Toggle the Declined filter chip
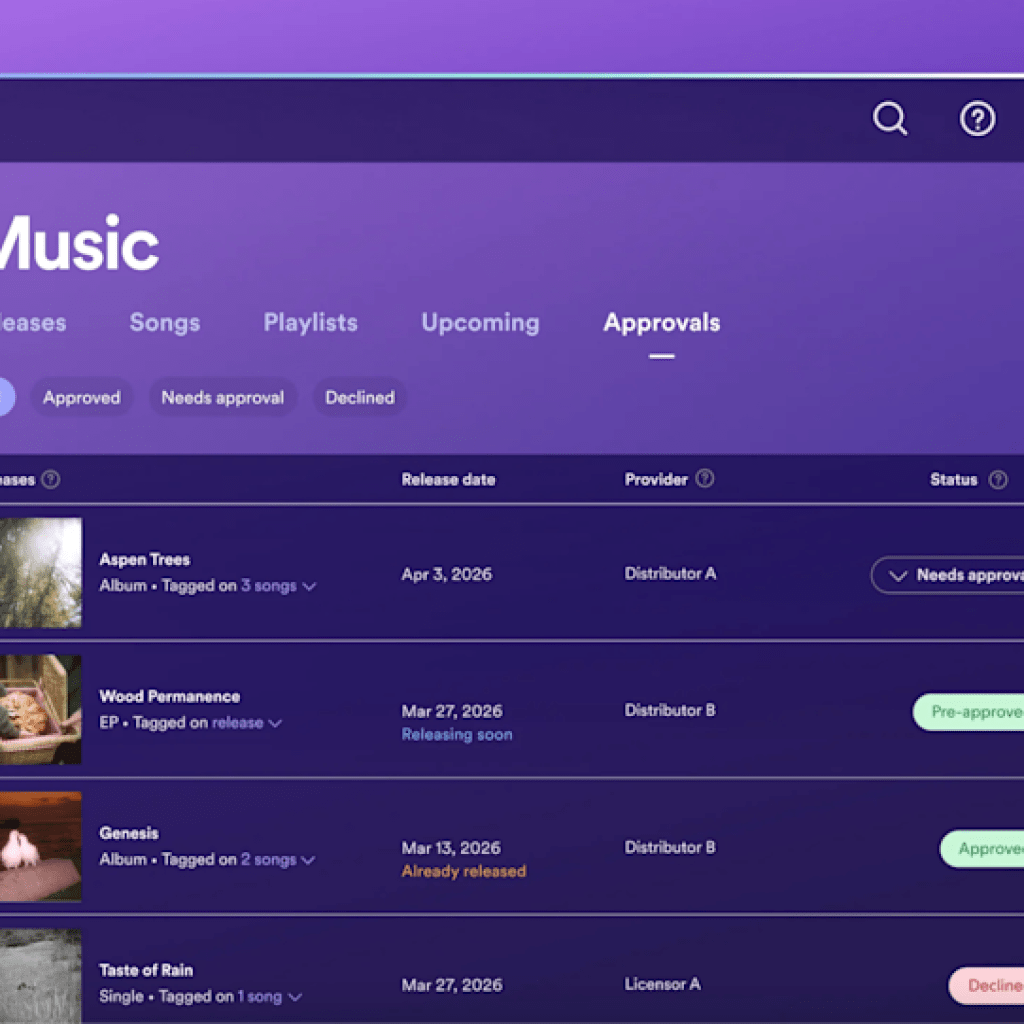Viewport: 1024px width, 1024px height. [359, 397]
